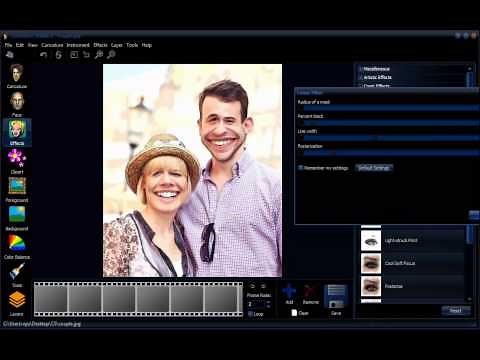This screenshot has width=480, height=360.
Task: Adjust the Line width slider
Action: [391, 138]
